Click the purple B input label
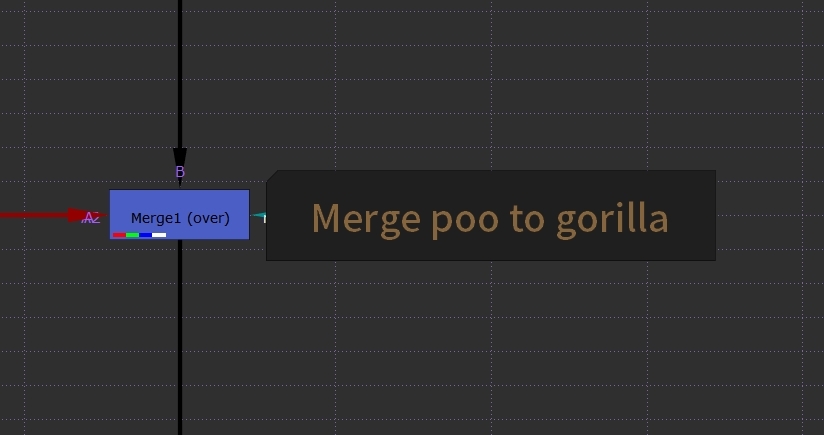The image size is (824, 435). (x=180, y=172)
